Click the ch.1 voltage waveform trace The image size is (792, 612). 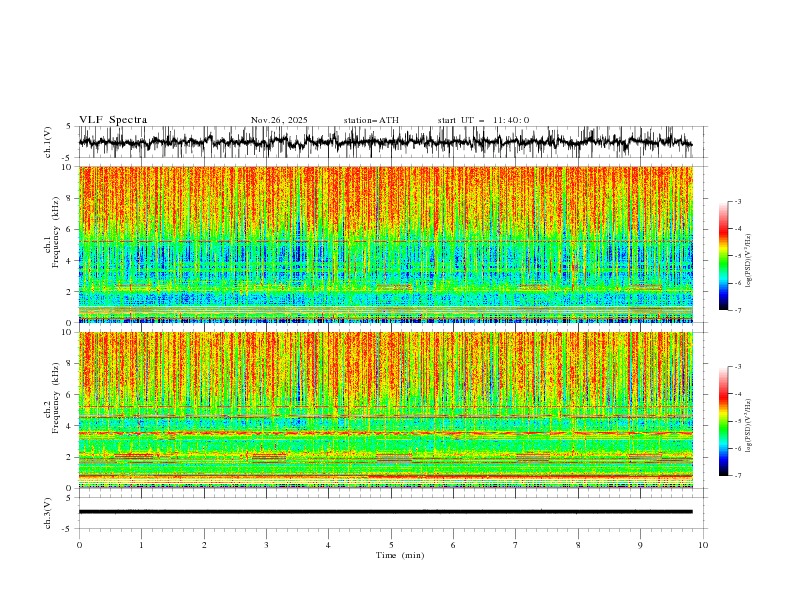pyautogui.click(x=385, y=142)
